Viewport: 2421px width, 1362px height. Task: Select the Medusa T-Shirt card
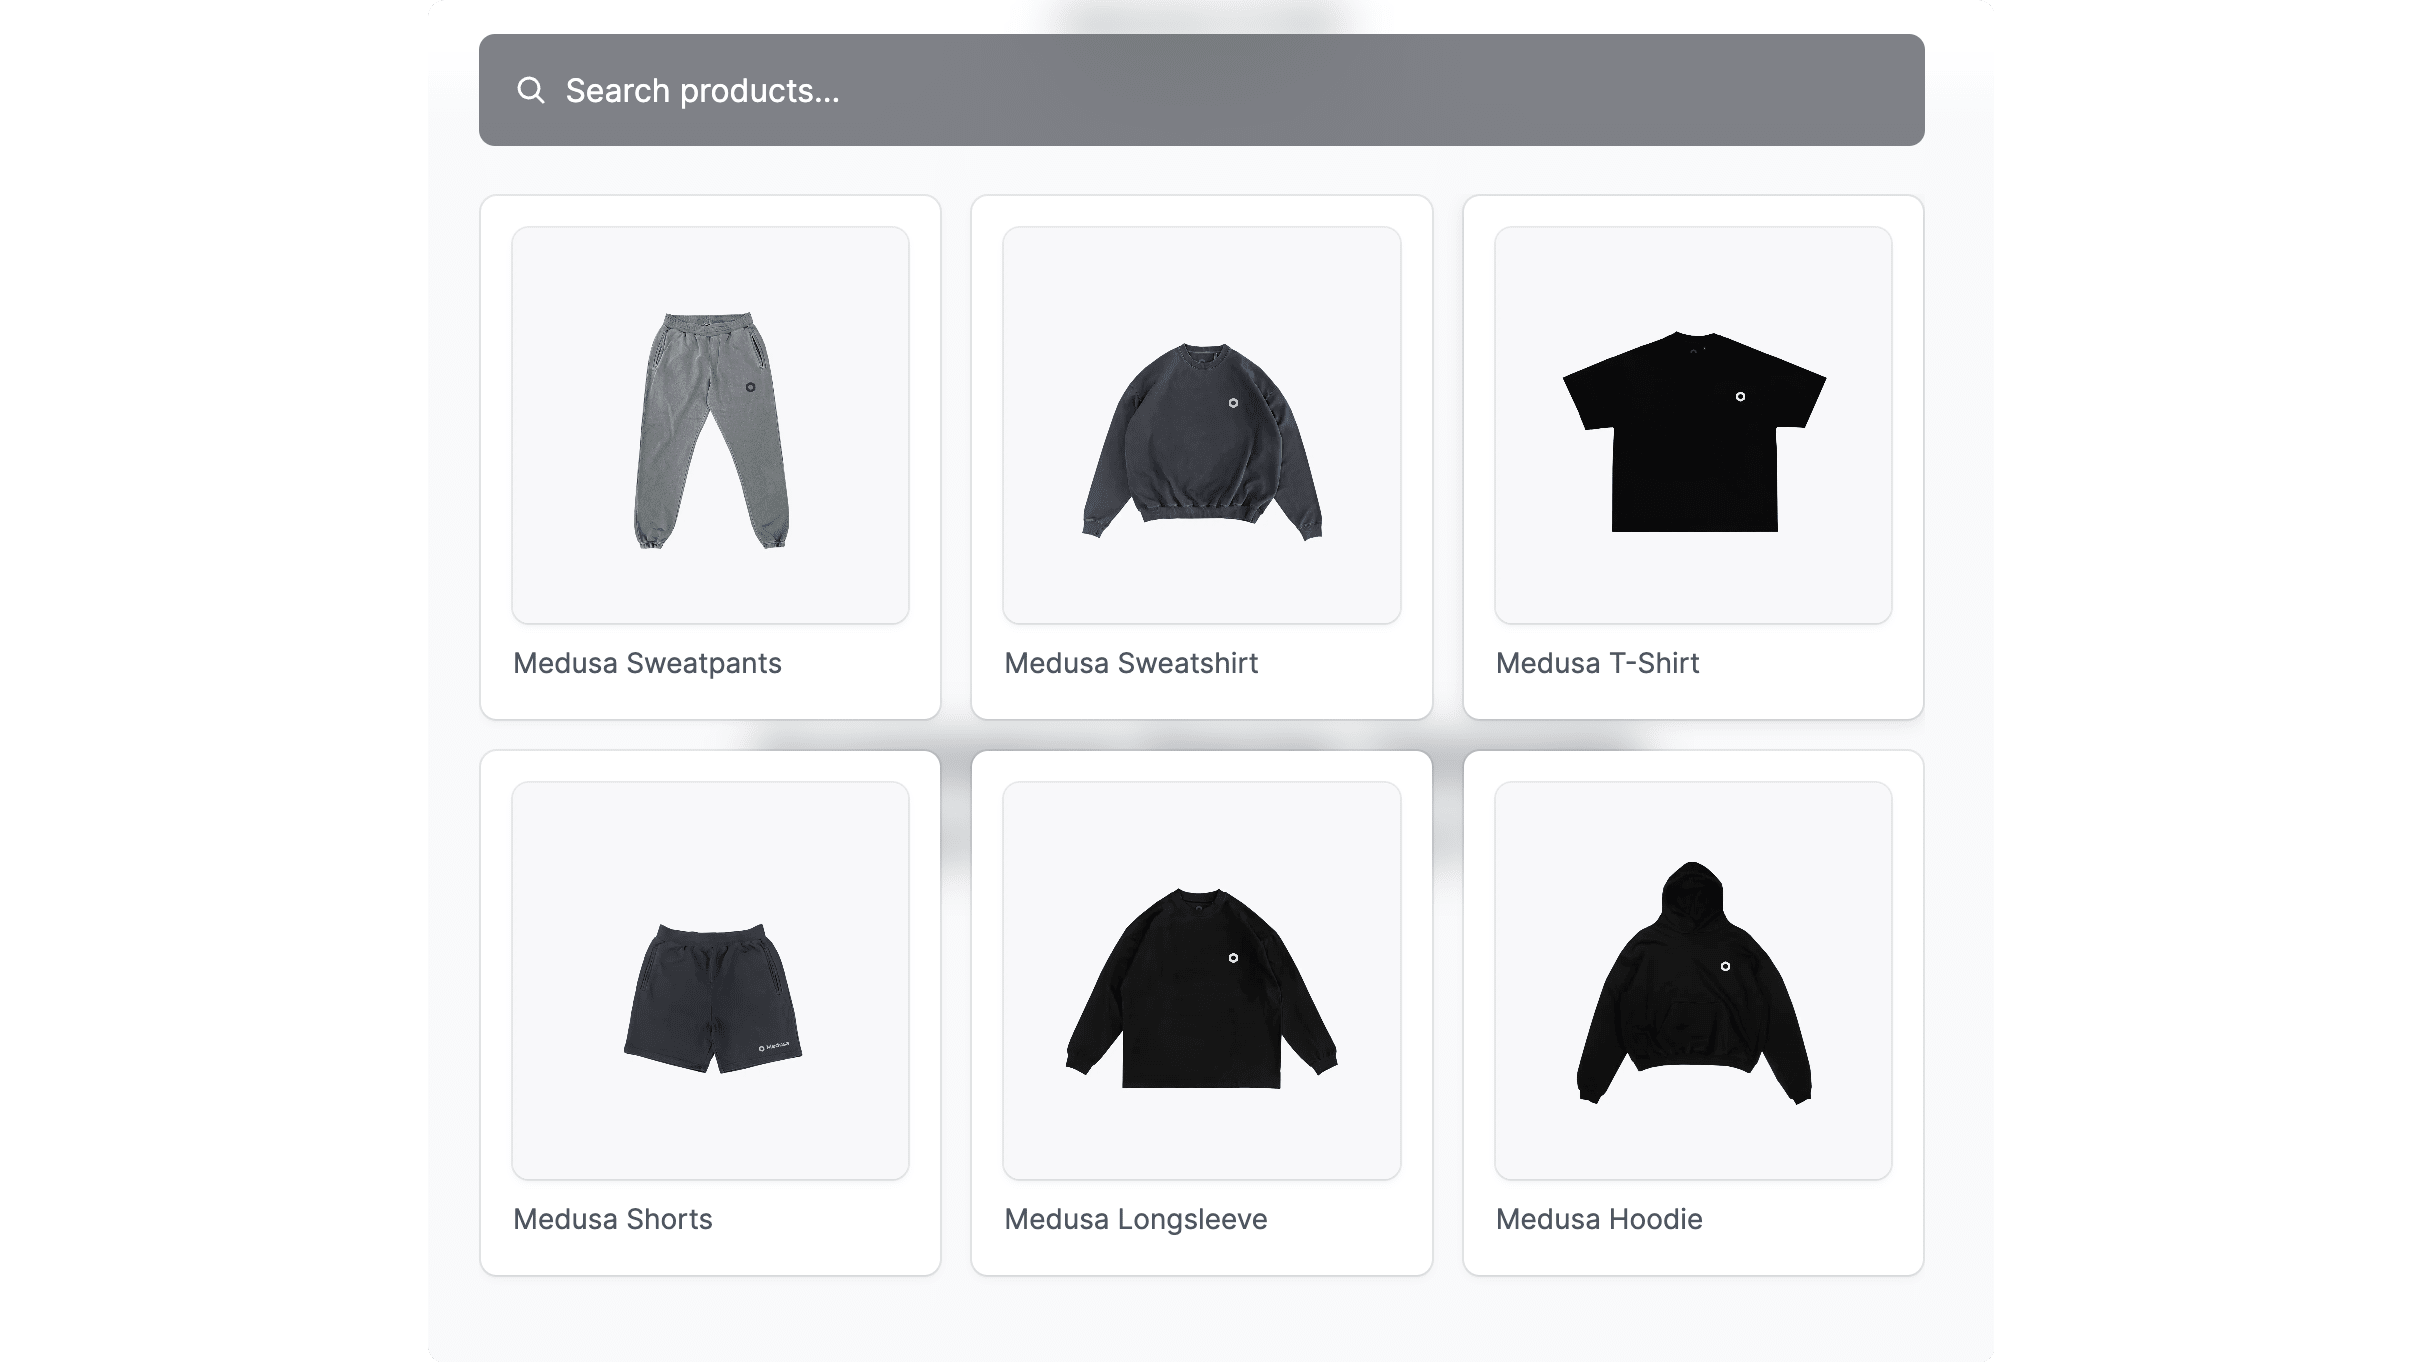(1693, 456)
